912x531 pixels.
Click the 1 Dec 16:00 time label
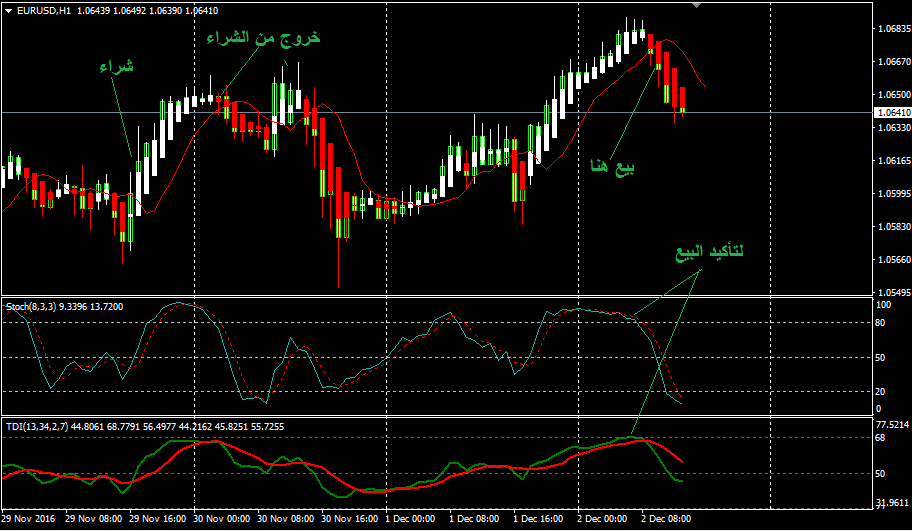(539, 518)
